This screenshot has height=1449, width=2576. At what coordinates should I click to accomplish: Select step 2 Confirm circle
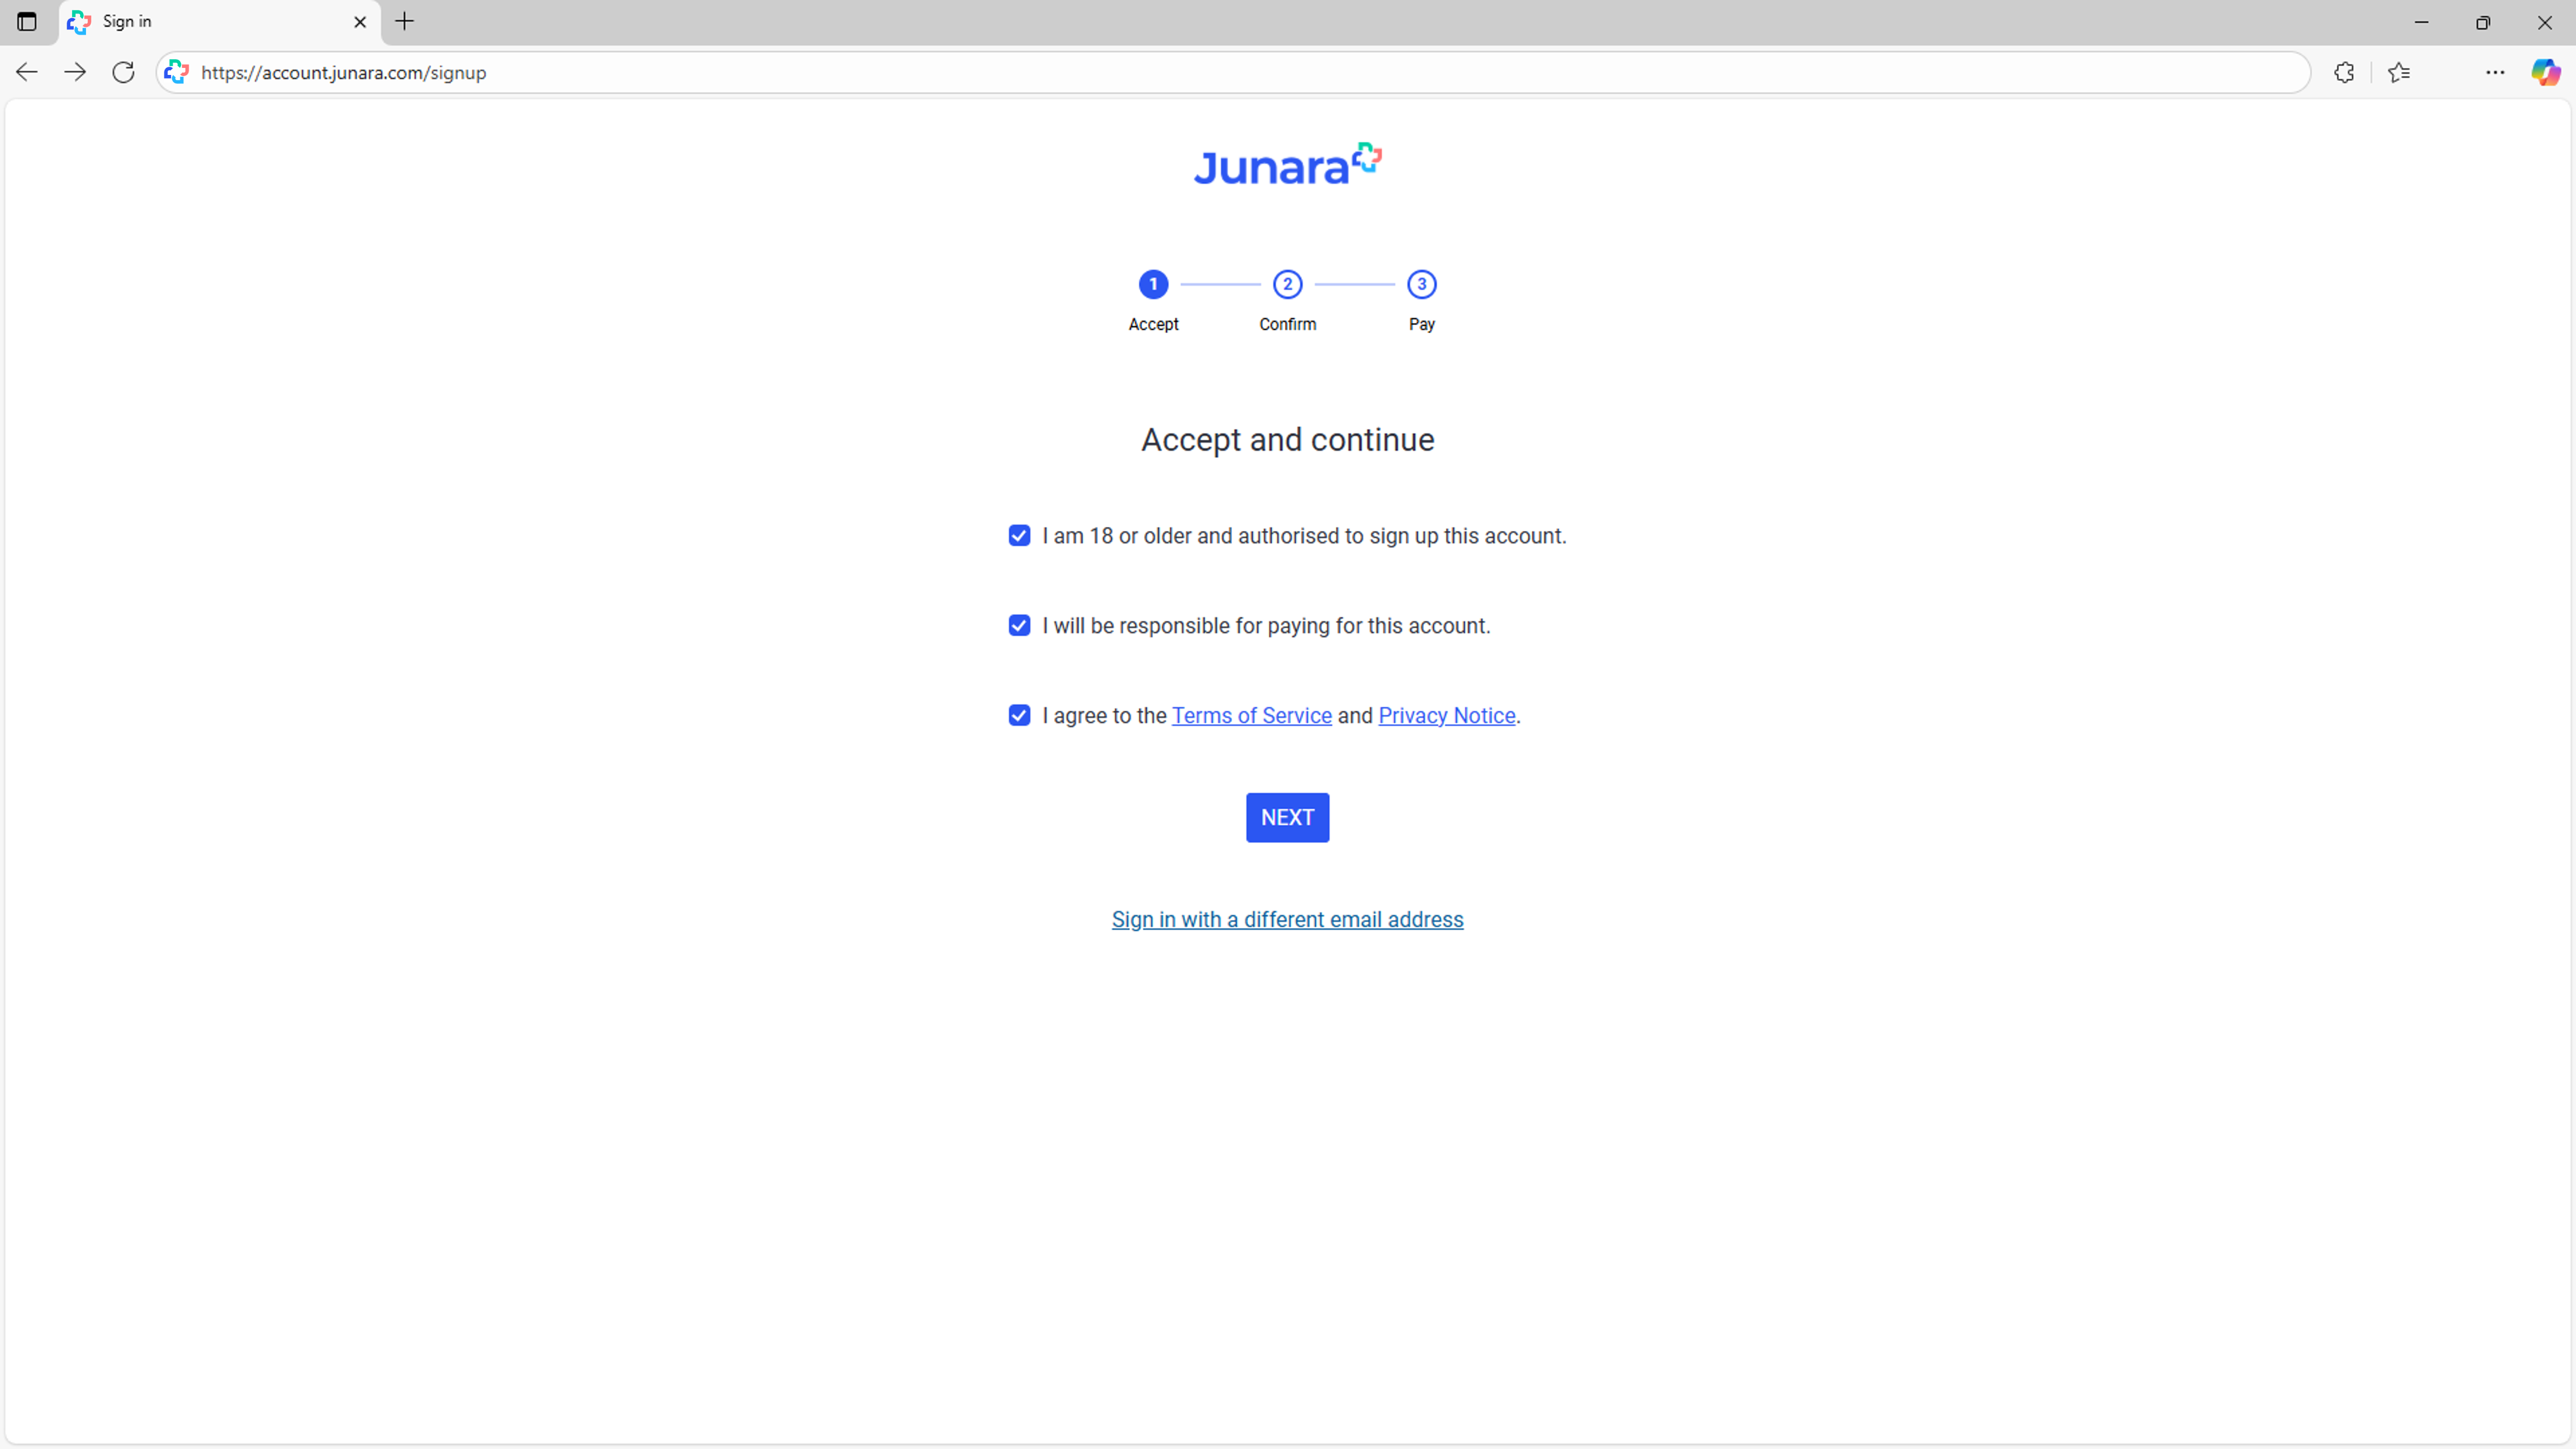point(1287,284)
